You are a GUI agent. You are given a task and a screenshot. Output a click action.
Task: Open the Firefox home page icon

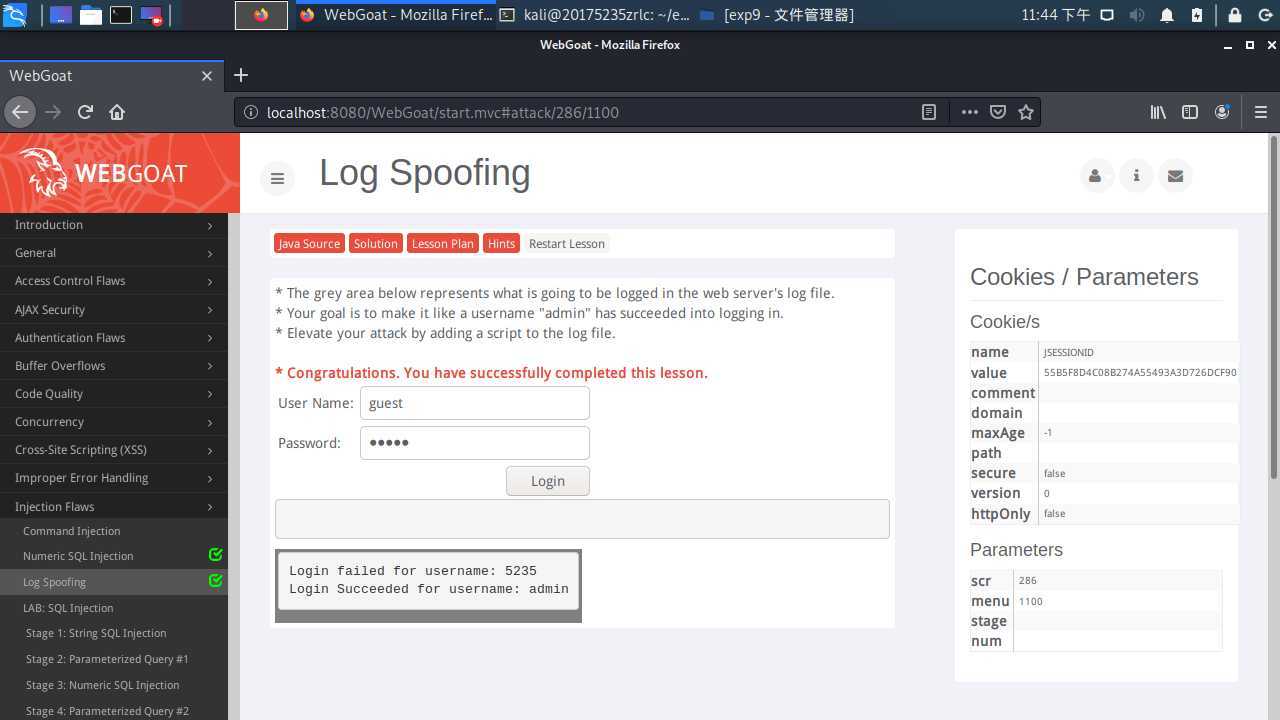(117, 112)
